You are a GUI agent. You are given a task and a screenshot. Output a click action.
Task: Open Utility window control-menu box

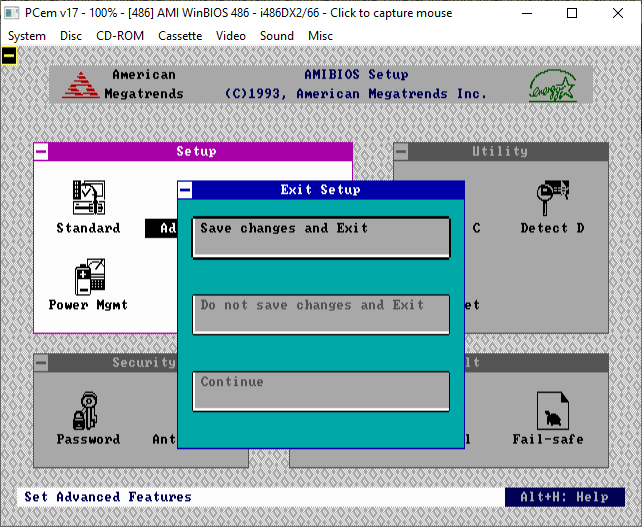tap(401, 152)
